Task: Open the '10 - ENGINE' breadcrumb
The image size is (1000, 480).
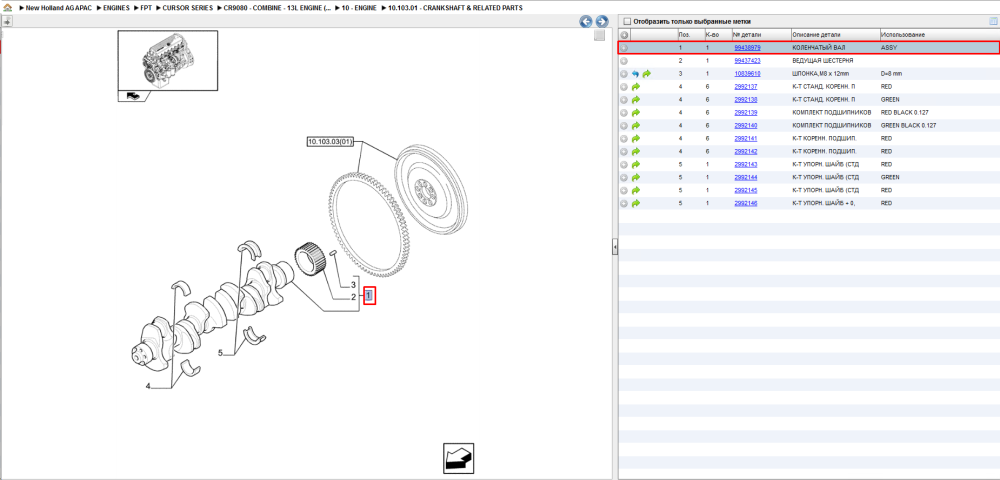Action: coord(359,8)
